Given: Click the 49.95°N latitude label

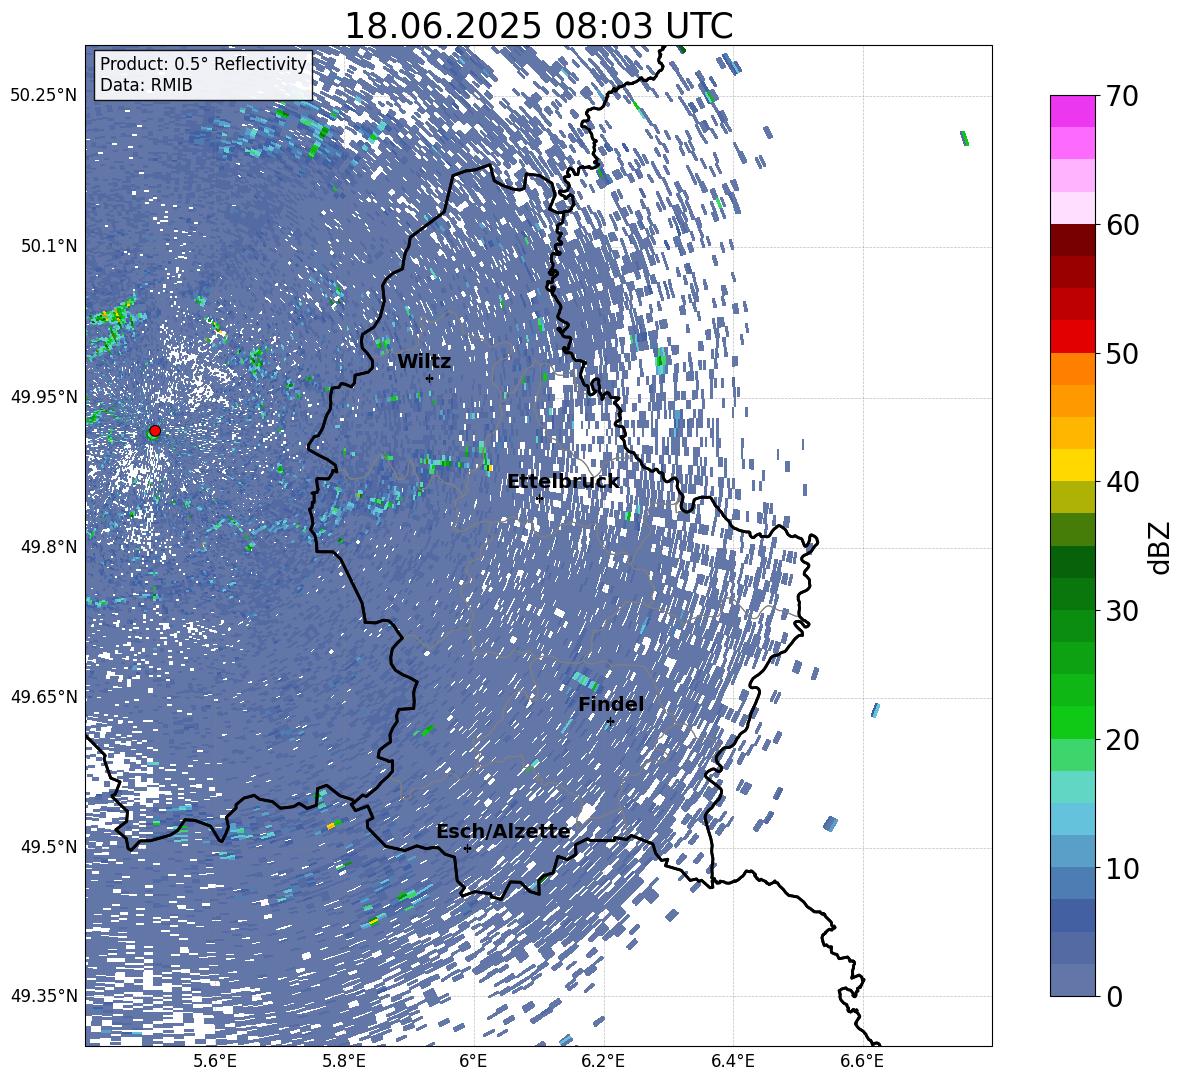Looking at the screenshot, I should pyautogui.click(x=44, y=397).
